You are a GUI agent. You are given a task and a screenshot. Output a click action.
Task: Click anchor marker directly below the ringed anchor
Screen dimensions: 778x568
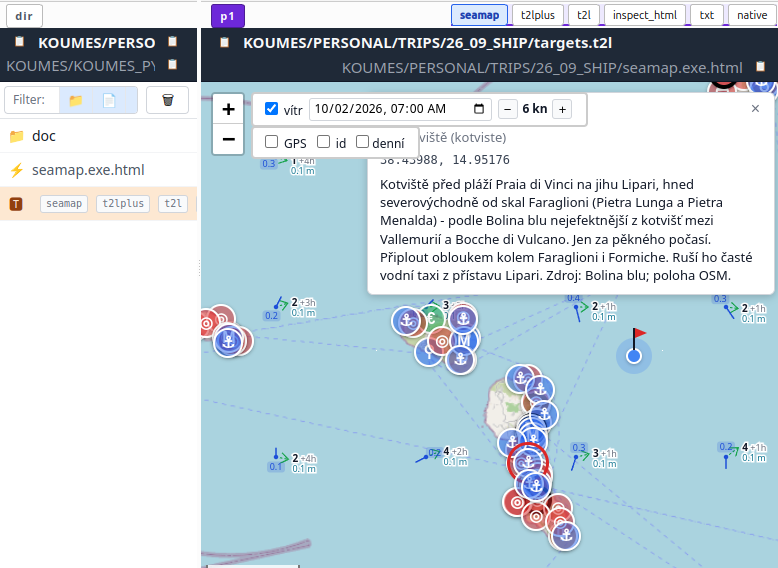[535, 485]
